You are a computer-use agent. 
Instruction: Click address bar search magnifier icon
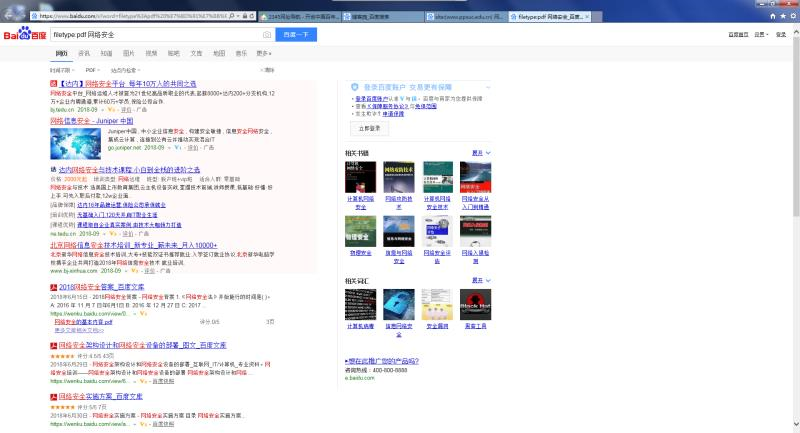tap(232, 16)
